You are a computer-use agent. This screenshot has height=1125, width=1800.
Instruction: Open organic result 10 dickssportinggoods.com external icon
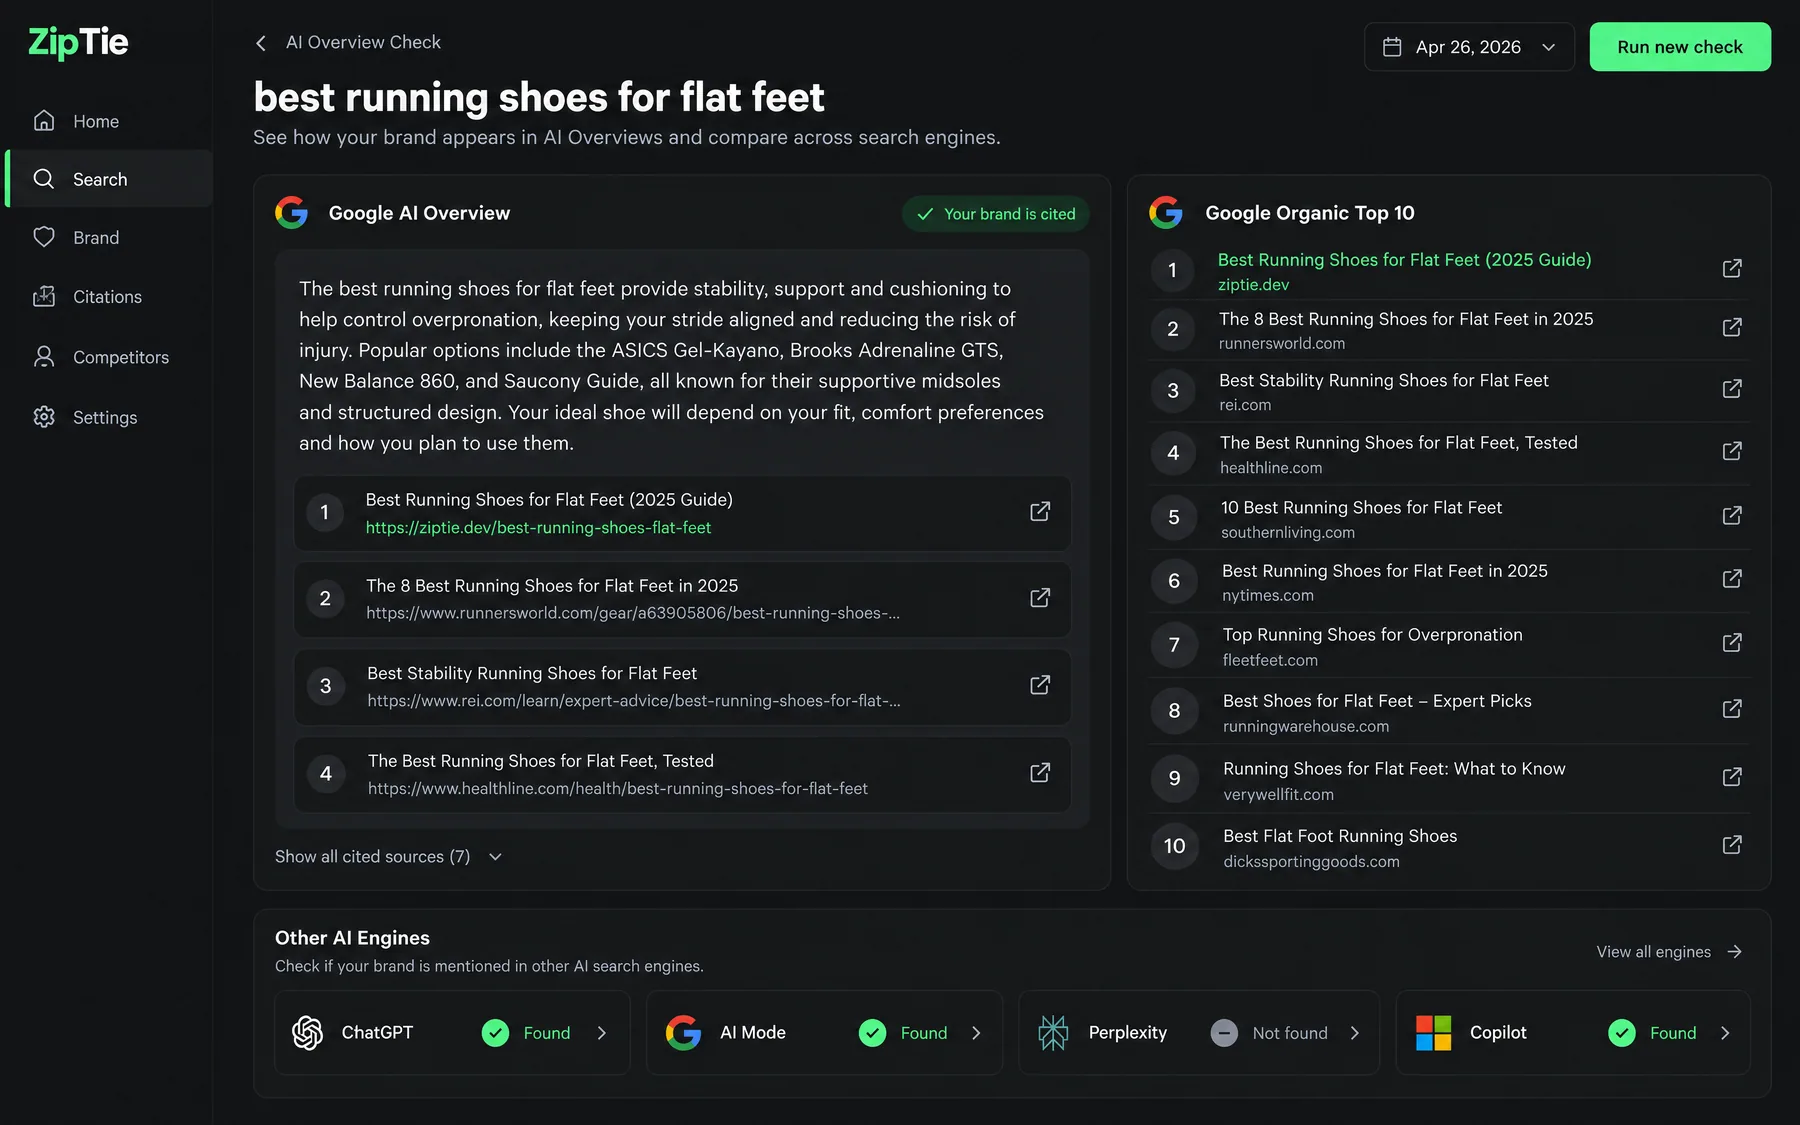point(1732,845)
